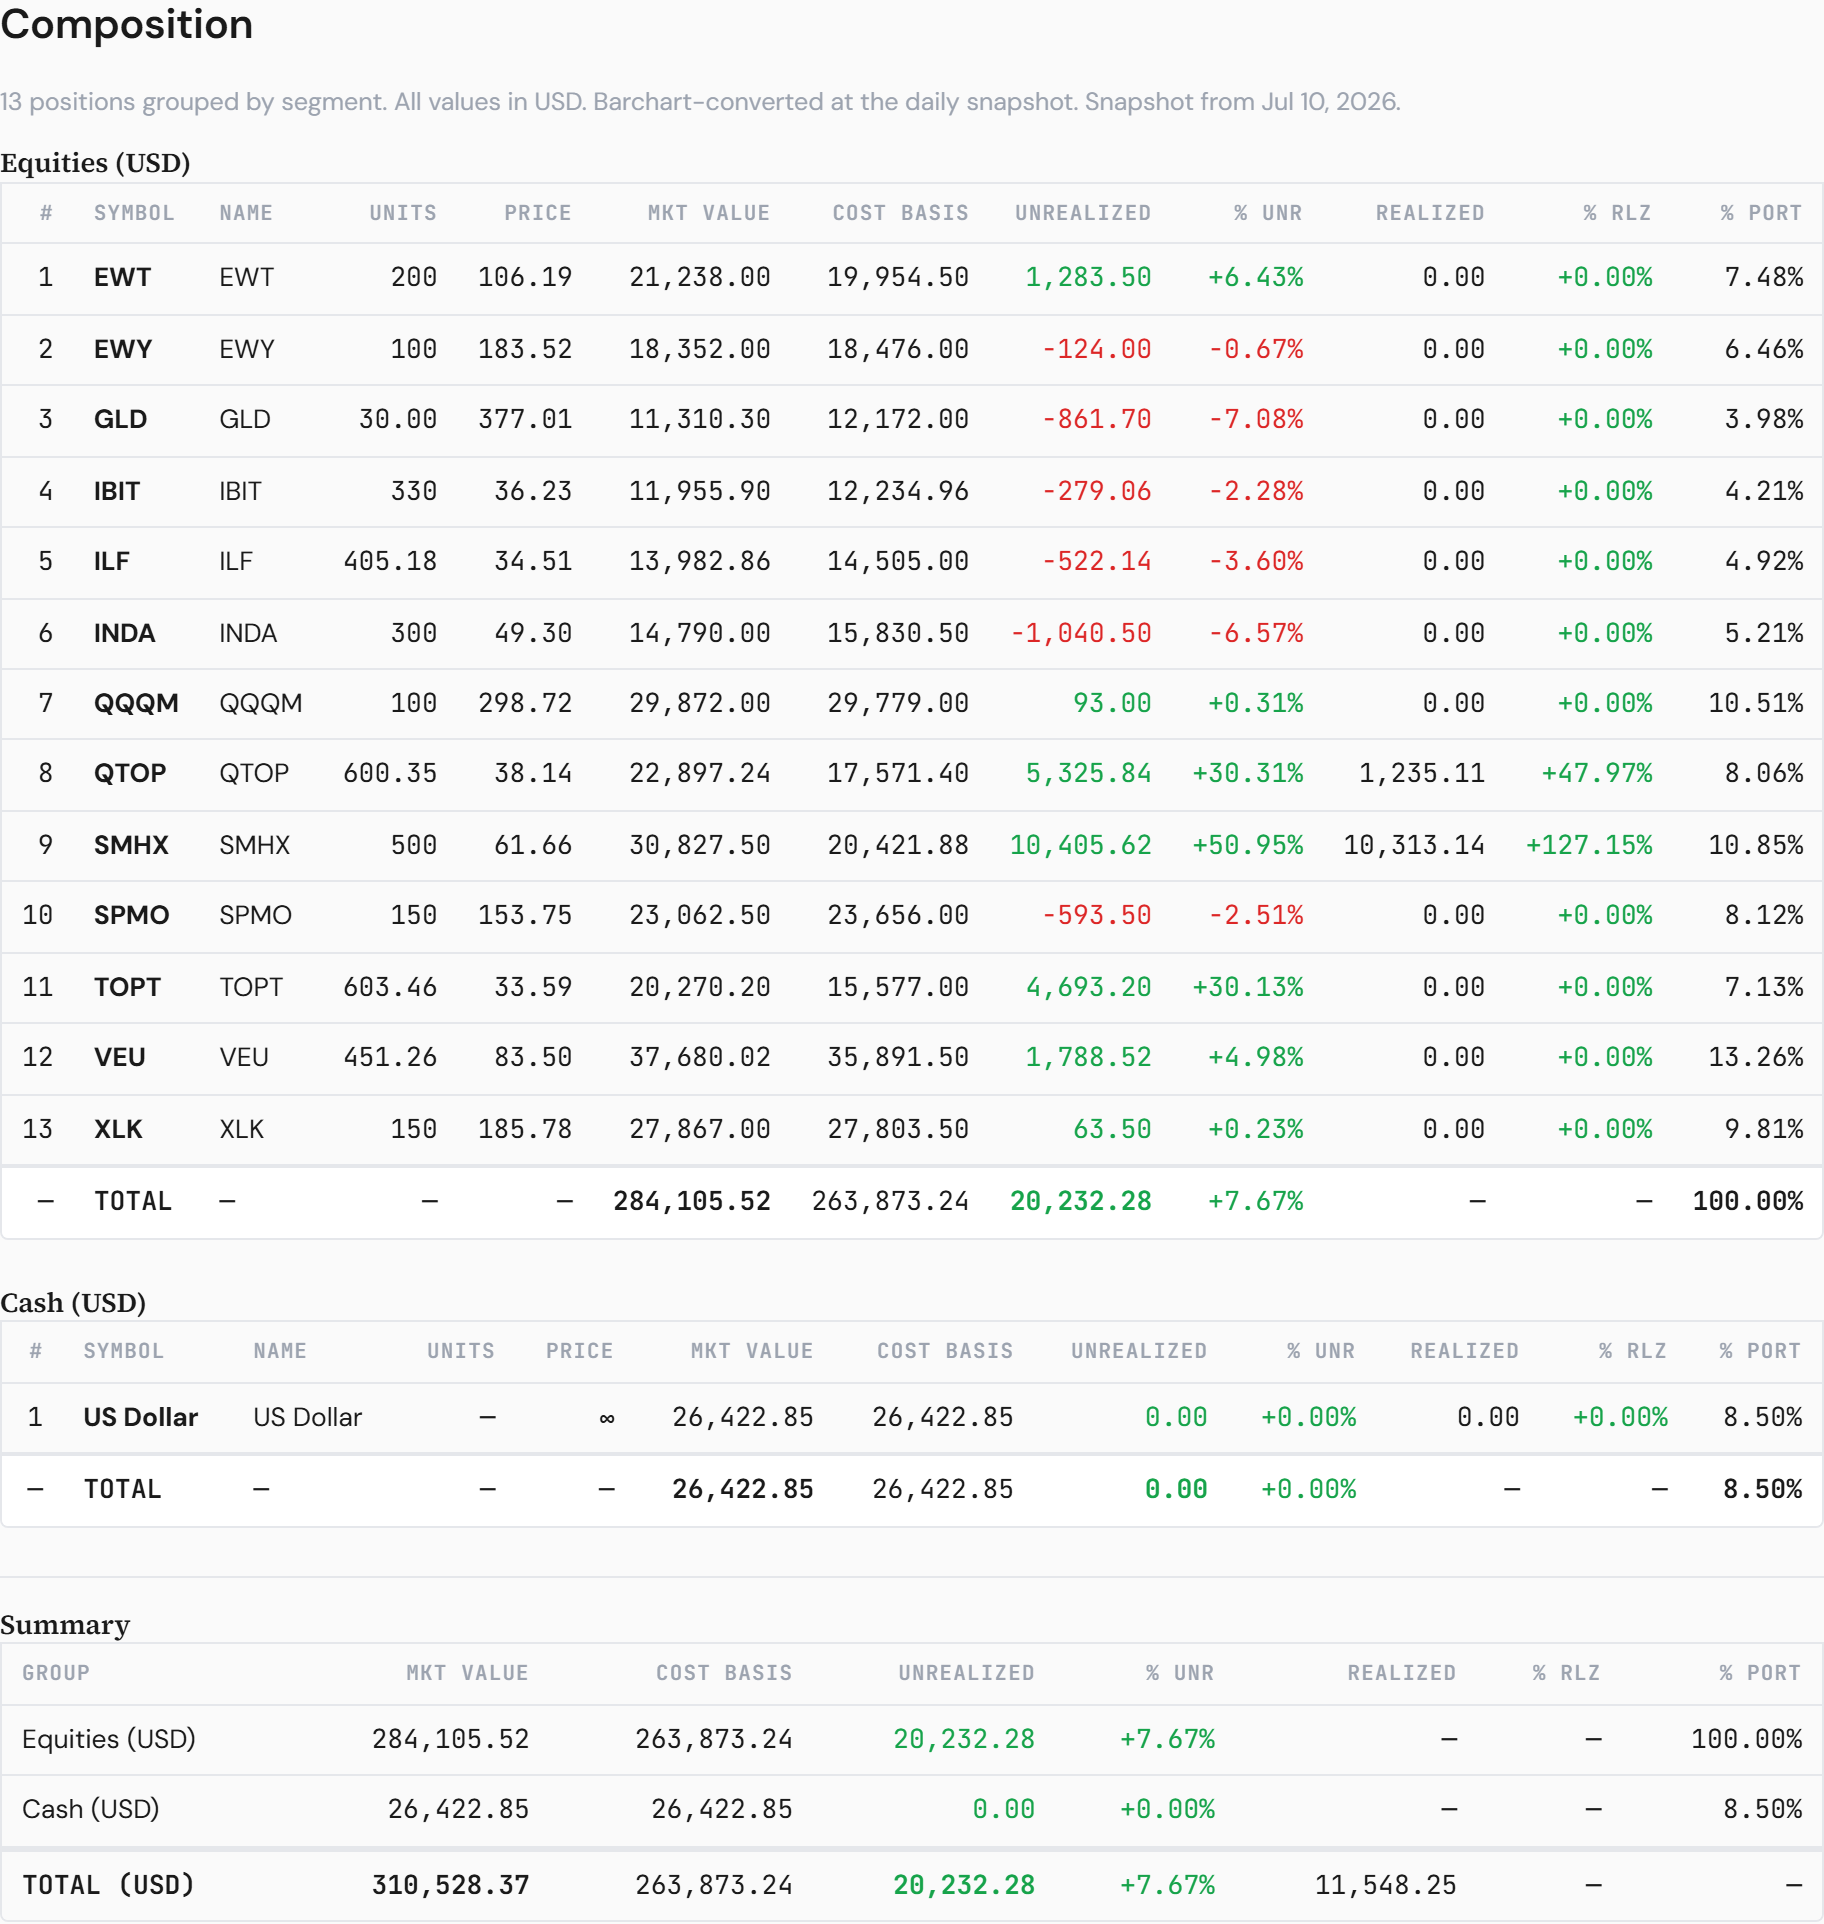Viewport: 1824px width, 1924px height.
Task: Click EWT market value 21,238.00
Action: (700, 277)
